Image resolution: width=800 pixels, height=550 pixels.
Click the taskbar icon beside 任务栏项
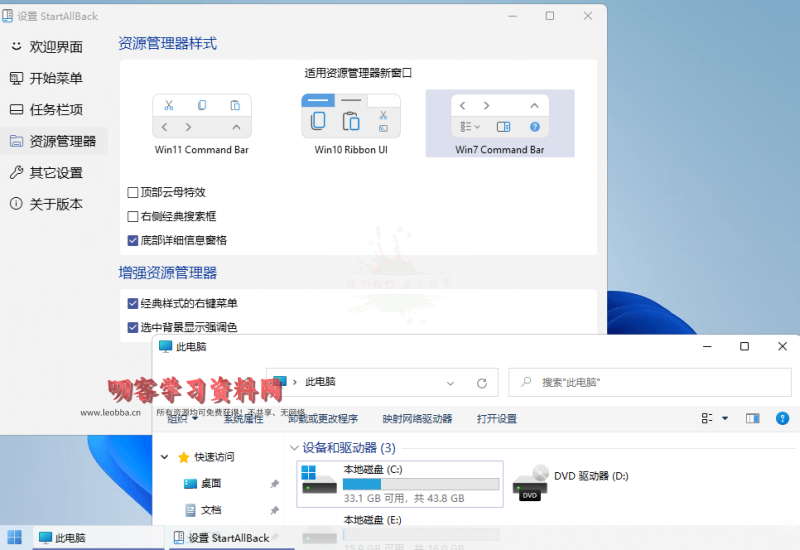(x=16, y=109)
